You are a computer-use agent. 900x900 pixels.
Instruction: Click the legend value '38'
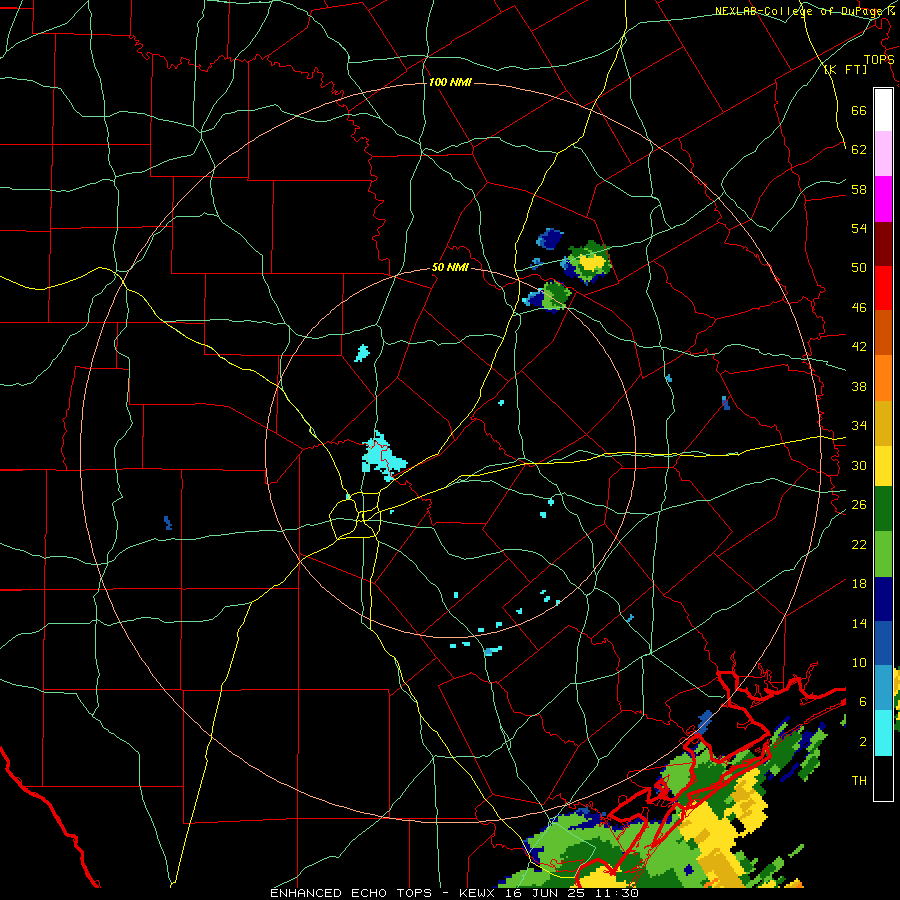(x=859, y=387)
